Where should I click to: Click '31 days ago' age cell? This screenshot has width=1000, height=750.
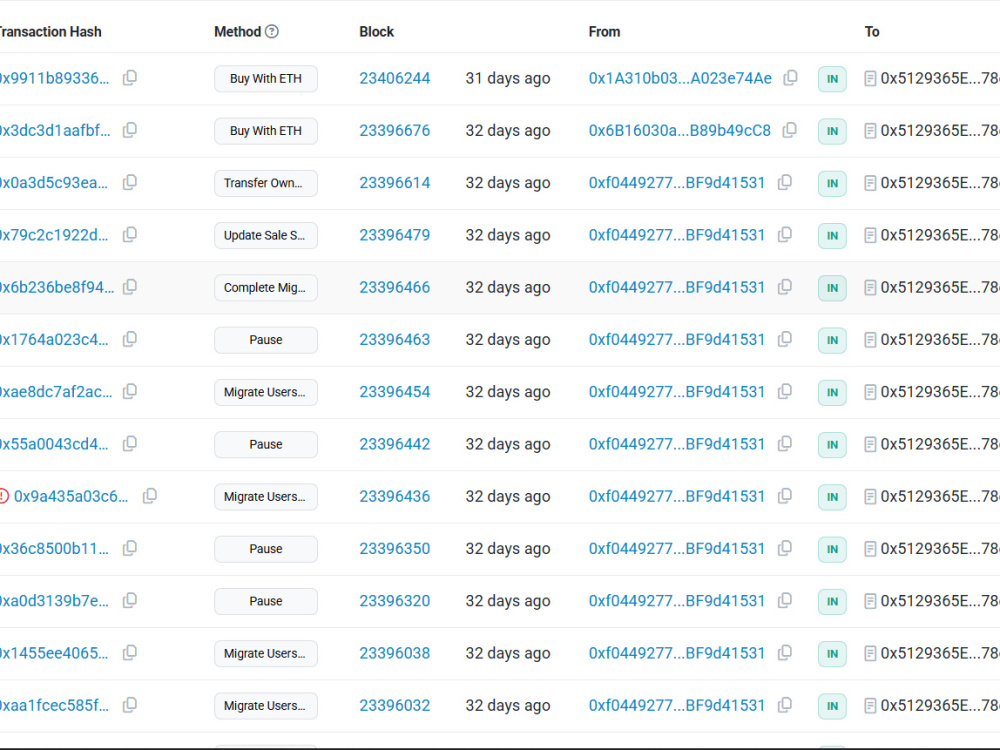(508, 78)
